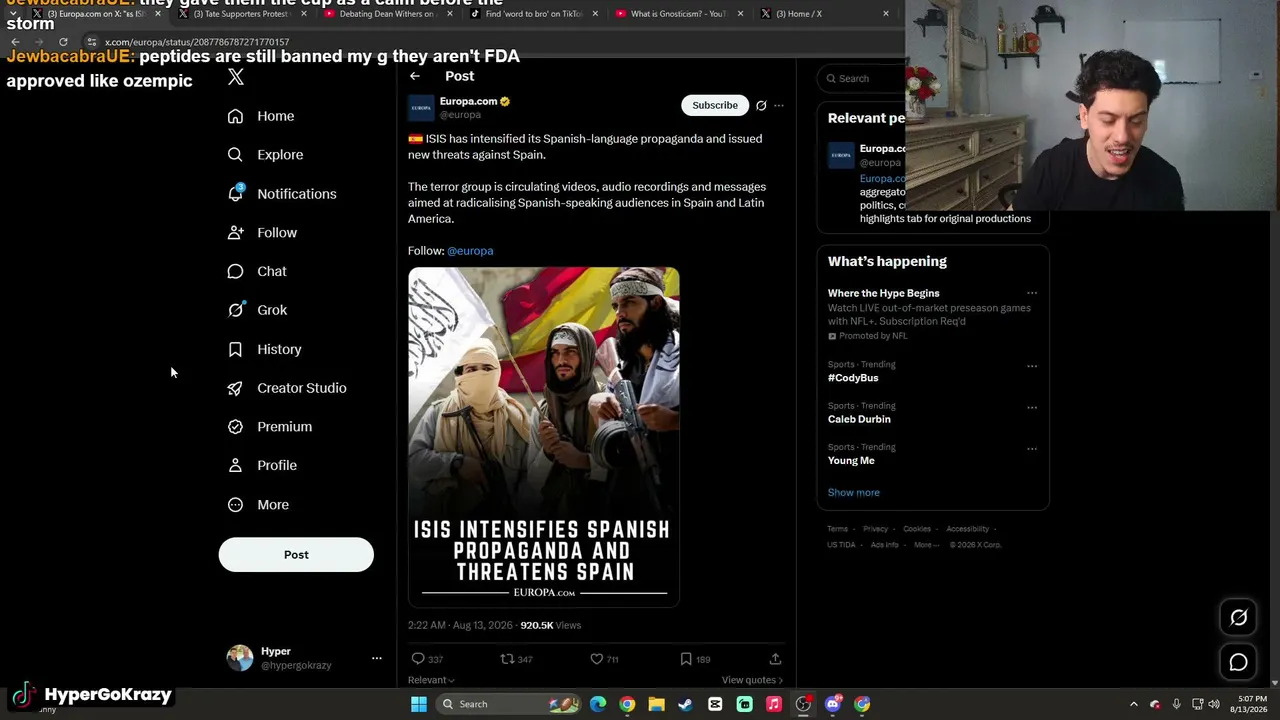Open Chat in the sidebar
This screenshot has height=720, width=1280.
coord(257,271)
